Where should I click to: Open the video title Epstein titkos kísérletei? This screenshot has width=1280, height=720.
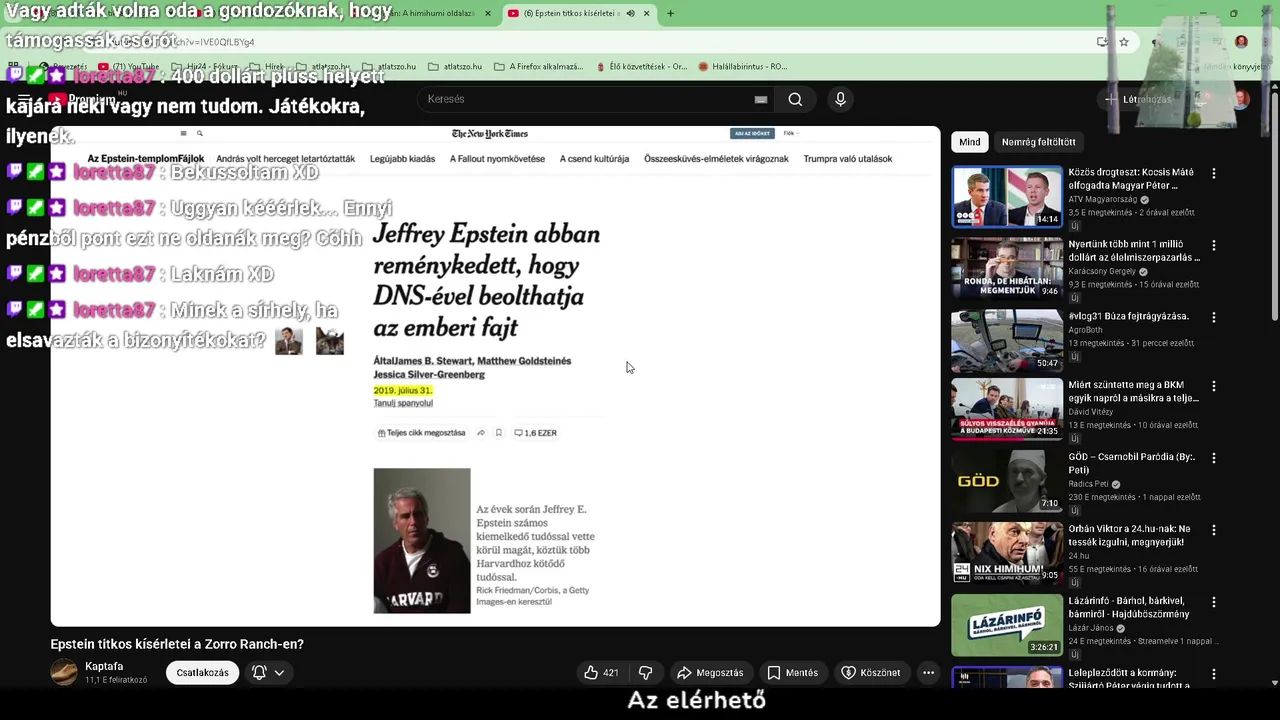pos(177,644)
